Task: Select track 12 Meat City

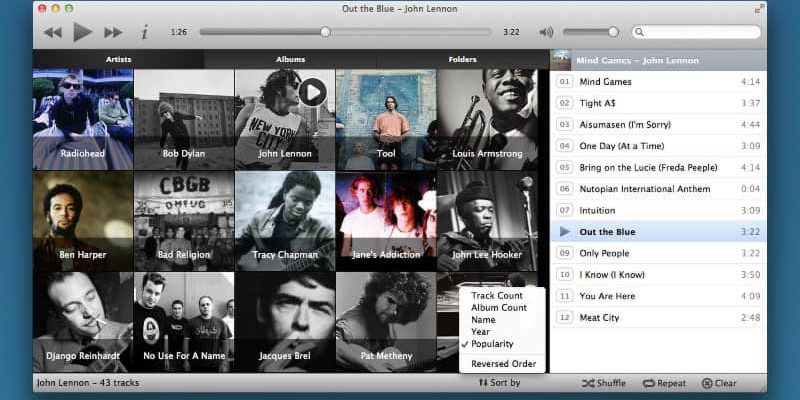Action: (x=658, y=317)
